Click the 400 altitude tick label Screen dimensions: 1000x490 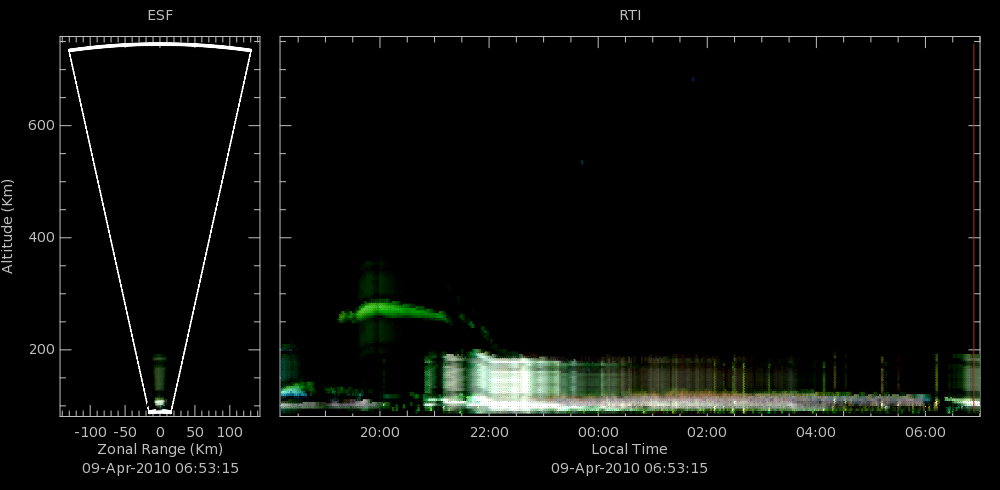coord(40,238)
